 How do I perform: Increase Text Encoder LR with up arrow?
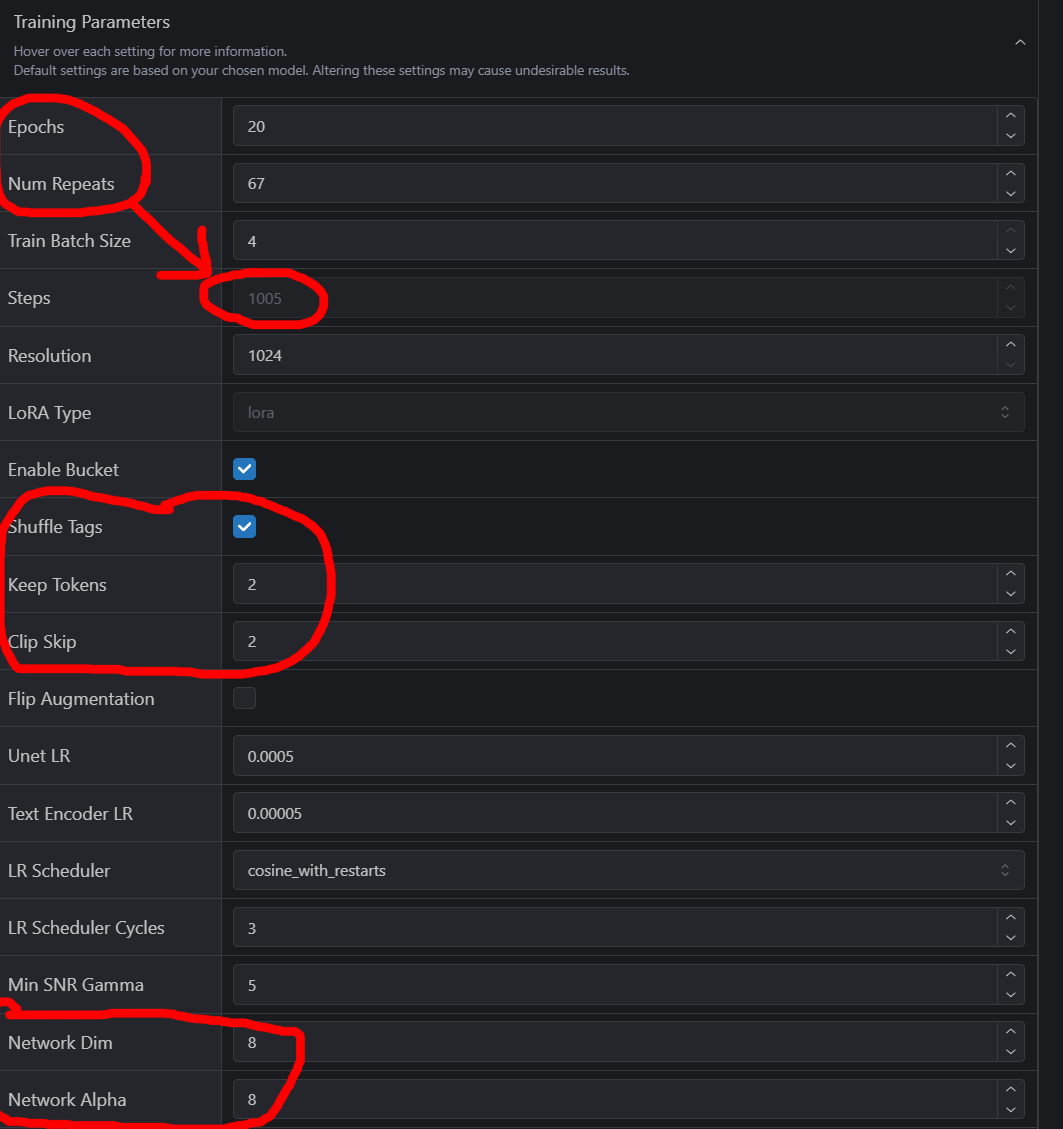coord(1010,803)
